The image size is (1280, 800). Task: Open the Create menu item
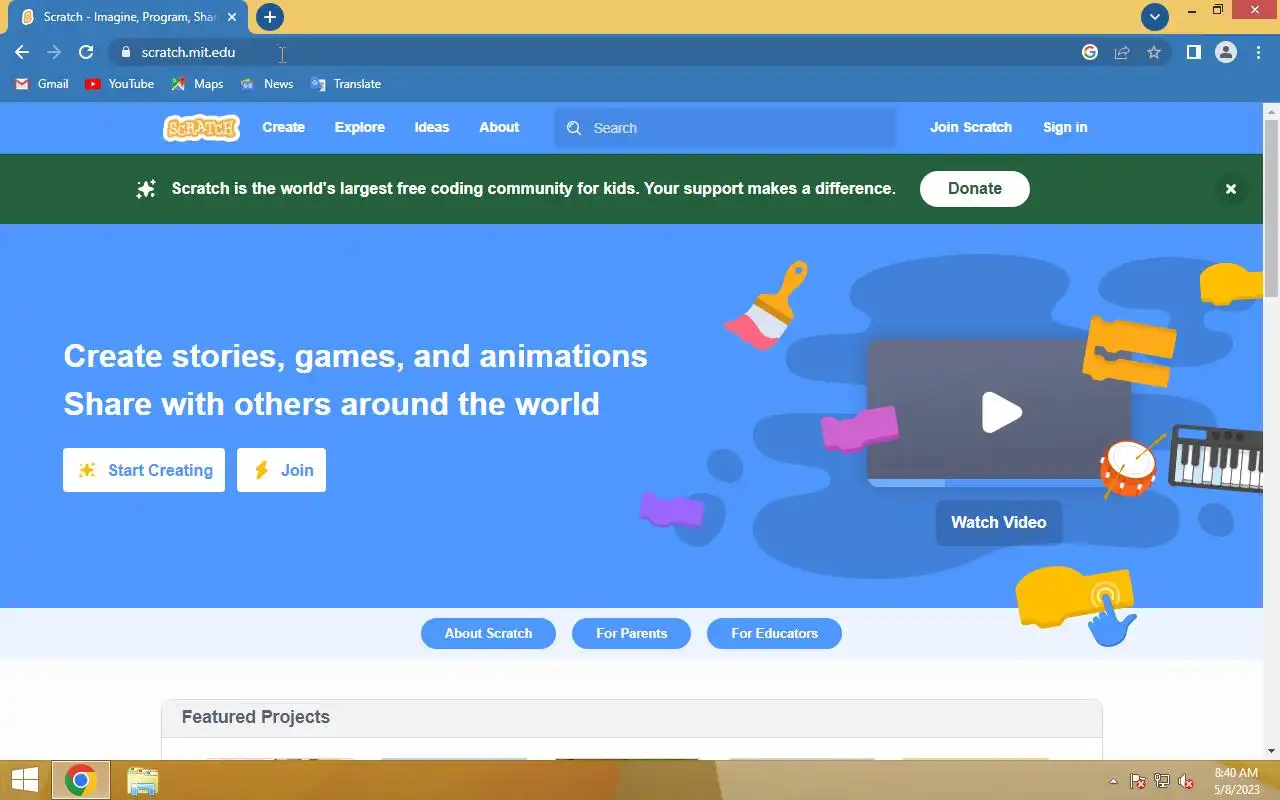[283, 127]
